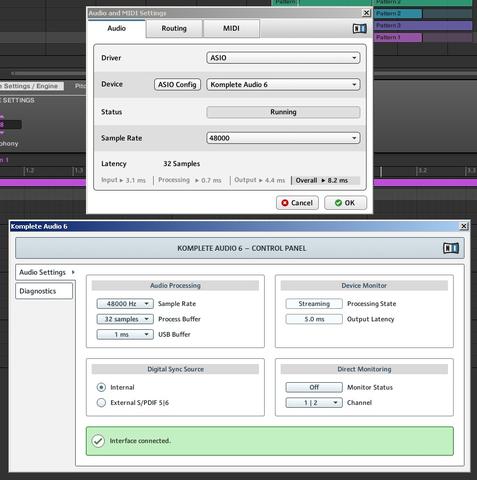
Task: Select Audio Settings in the control panel sidebar
Action: click(x=45, y=272)
